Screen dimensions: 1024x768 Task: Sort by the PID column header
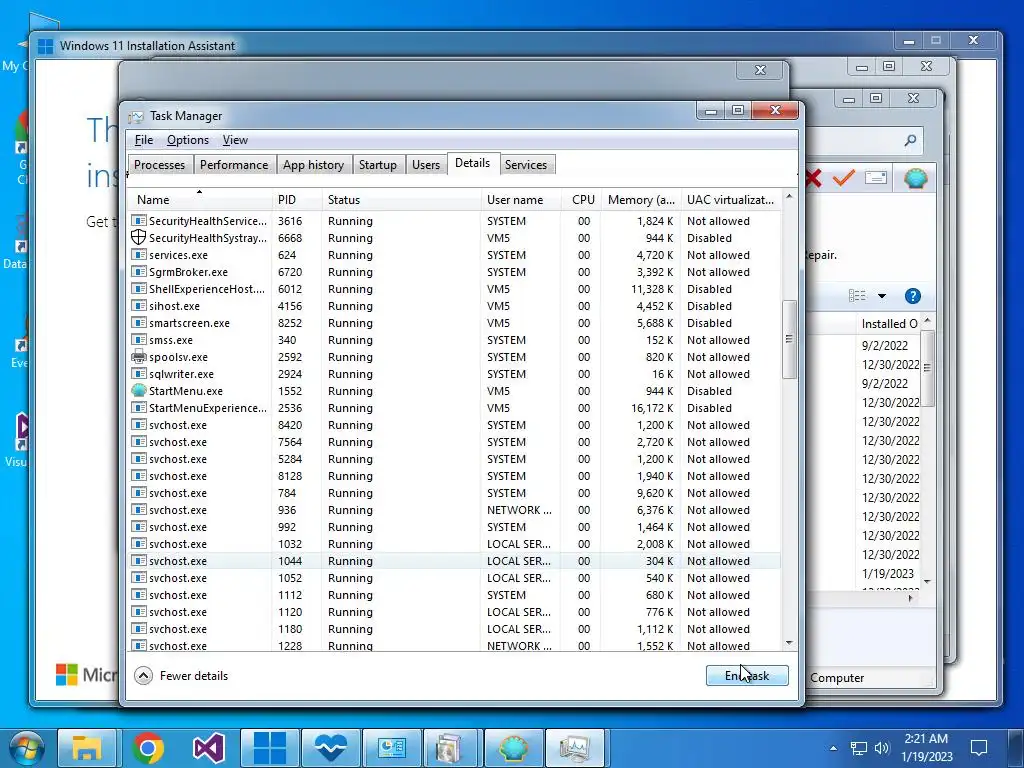pyautogui.click(x=296, y=199)
